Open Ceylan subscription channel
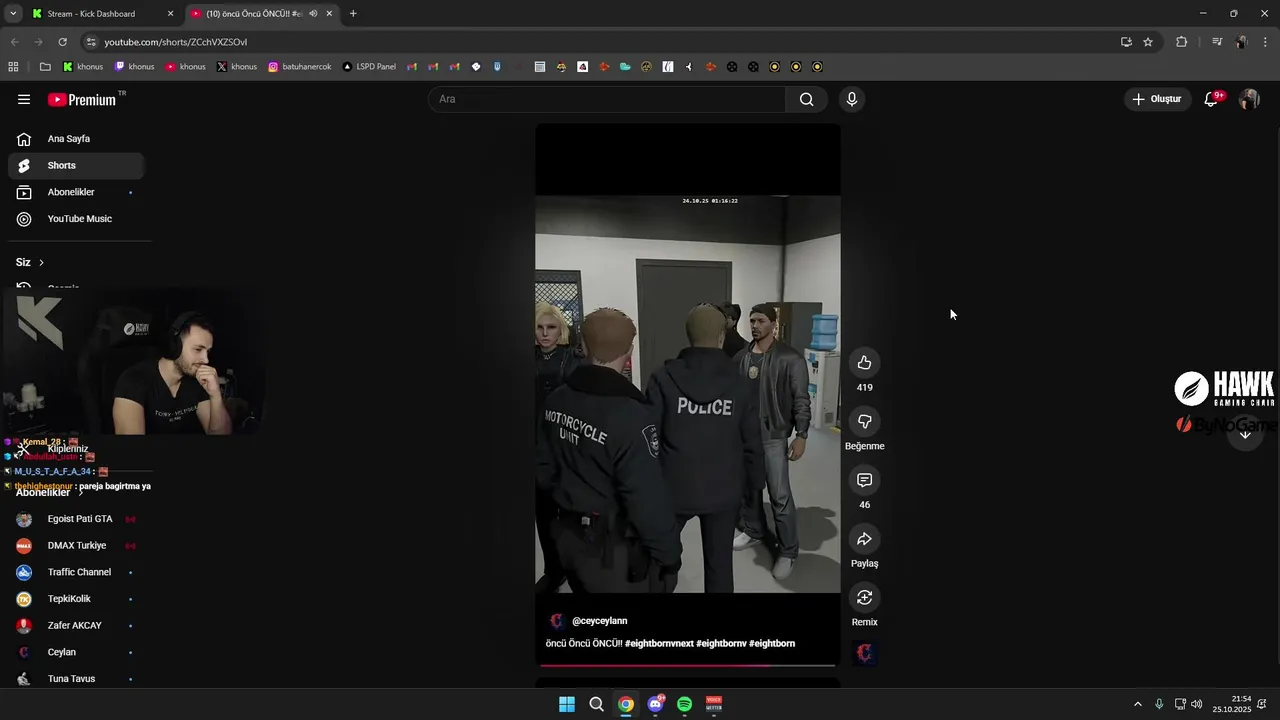The image size is (1280, 720). click(76, 652)
